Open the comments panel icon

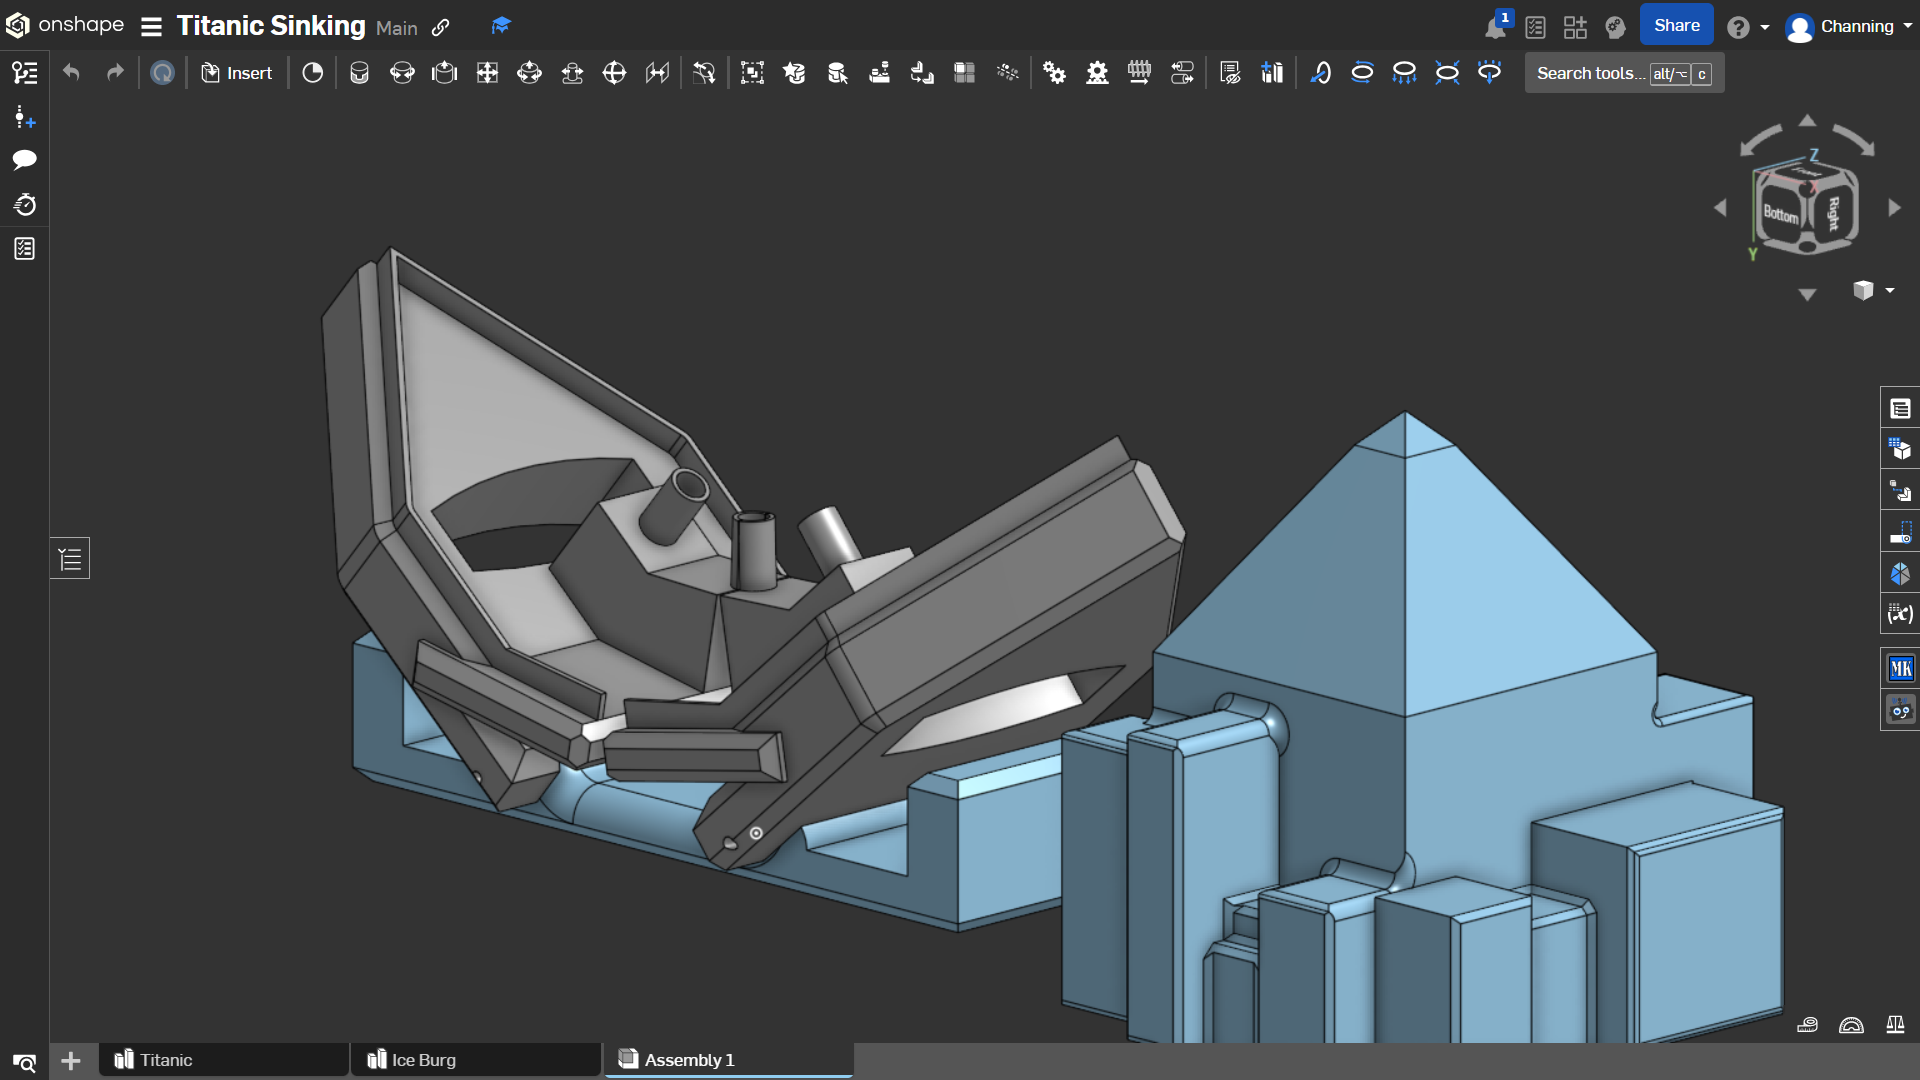point(24,160)
